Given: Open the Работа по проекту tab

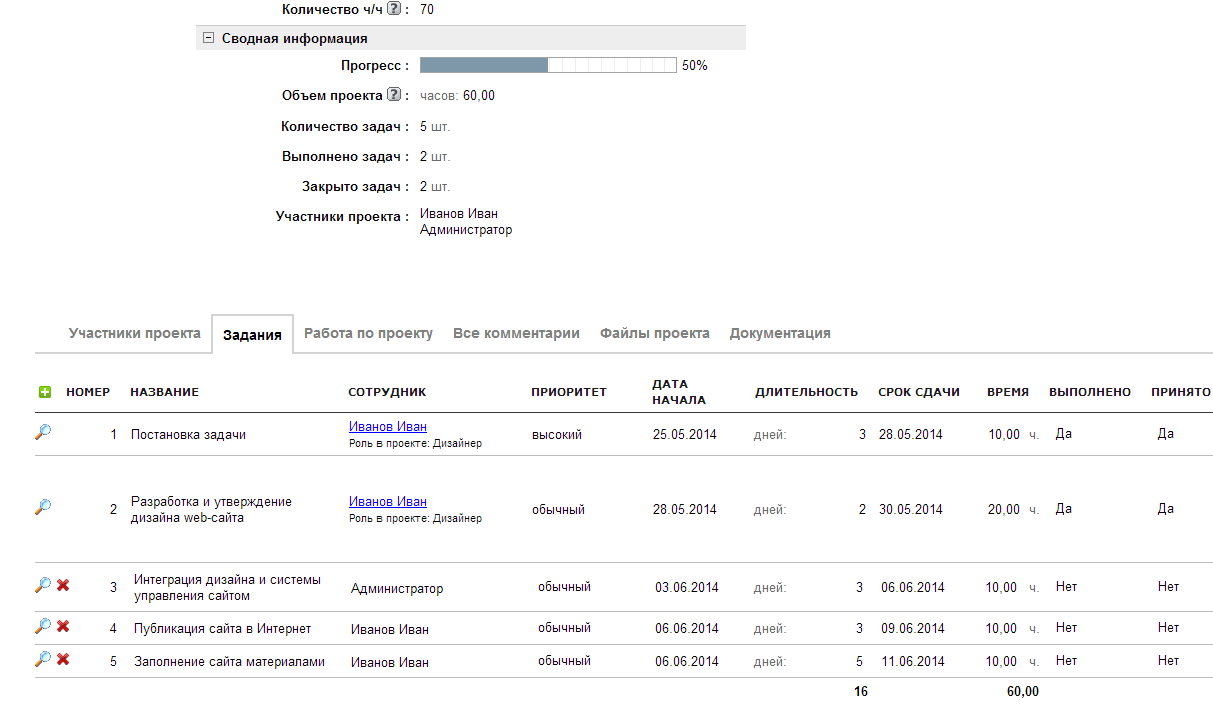Looking at the screenshot, I should 368,333.
